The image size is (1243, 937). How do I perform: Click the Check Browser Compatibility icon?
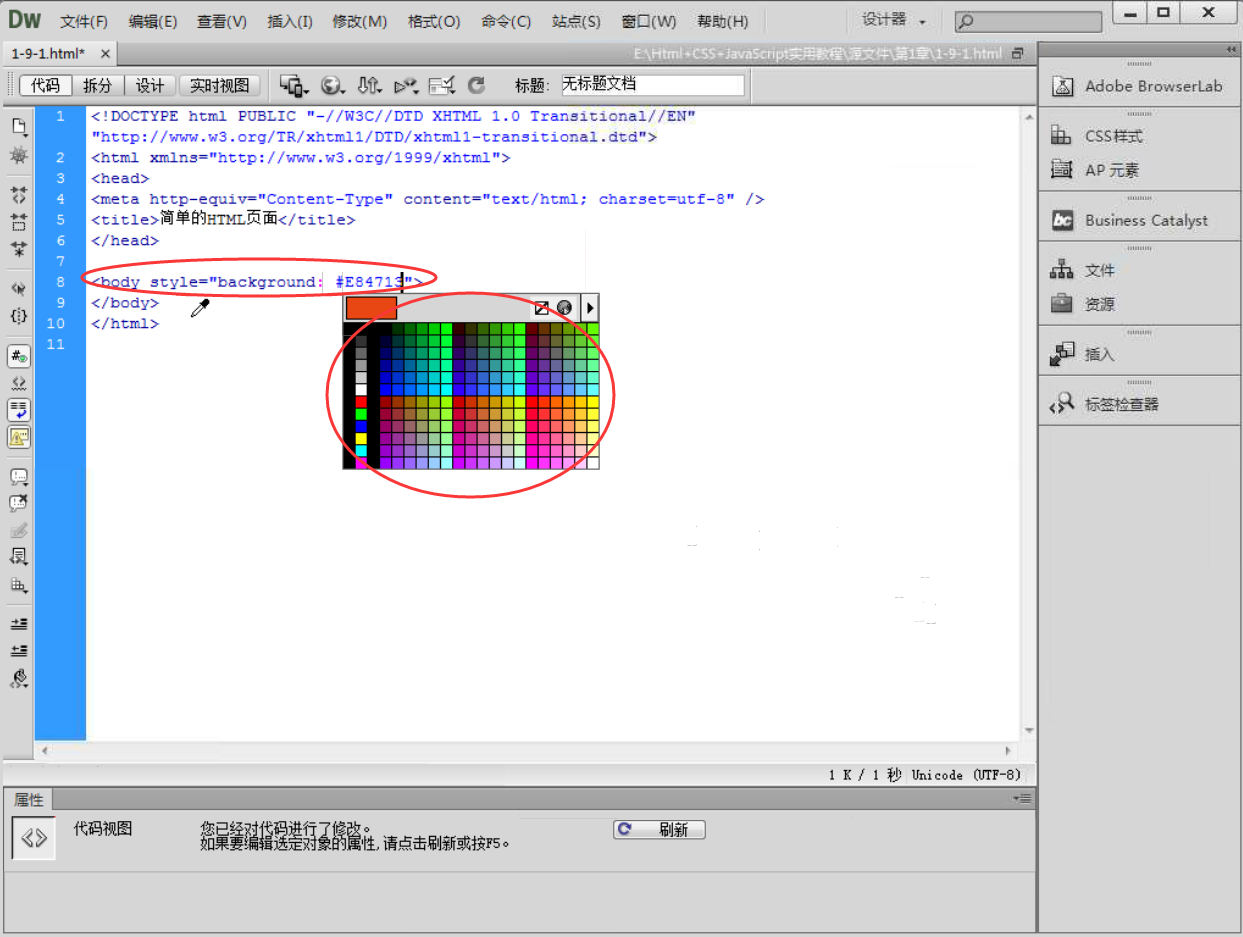click(442, 86)
